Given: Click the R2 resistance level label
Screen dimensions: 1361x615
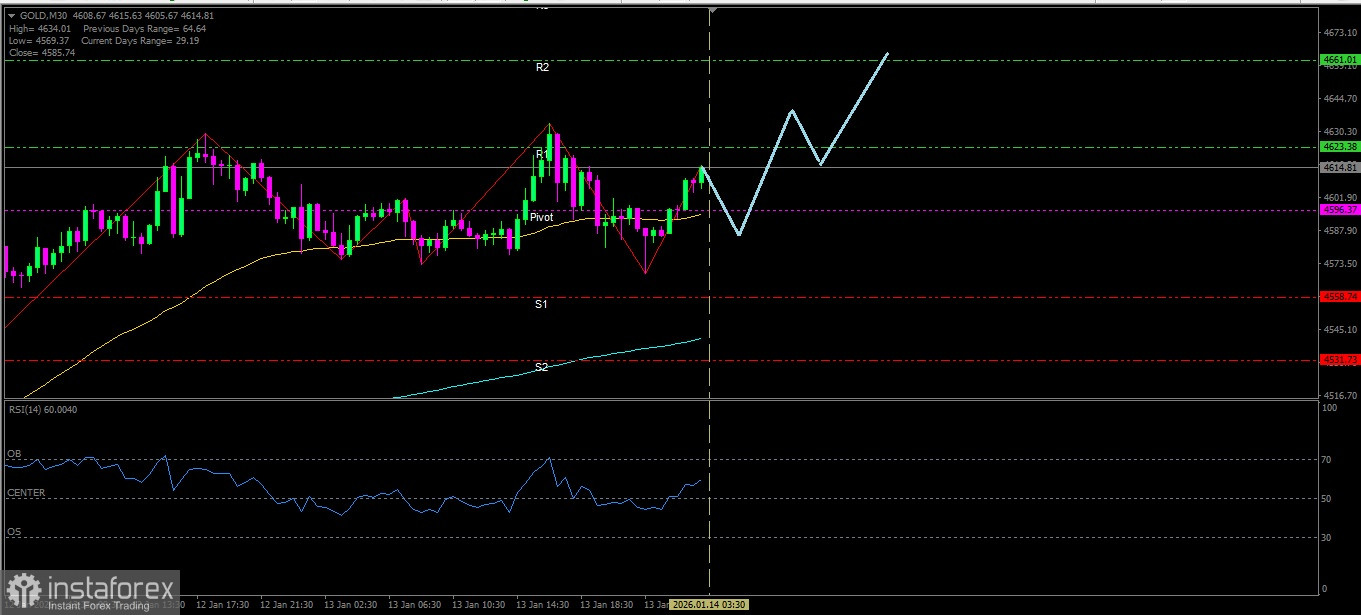Looking at the screenshot, I should [542, 67].
